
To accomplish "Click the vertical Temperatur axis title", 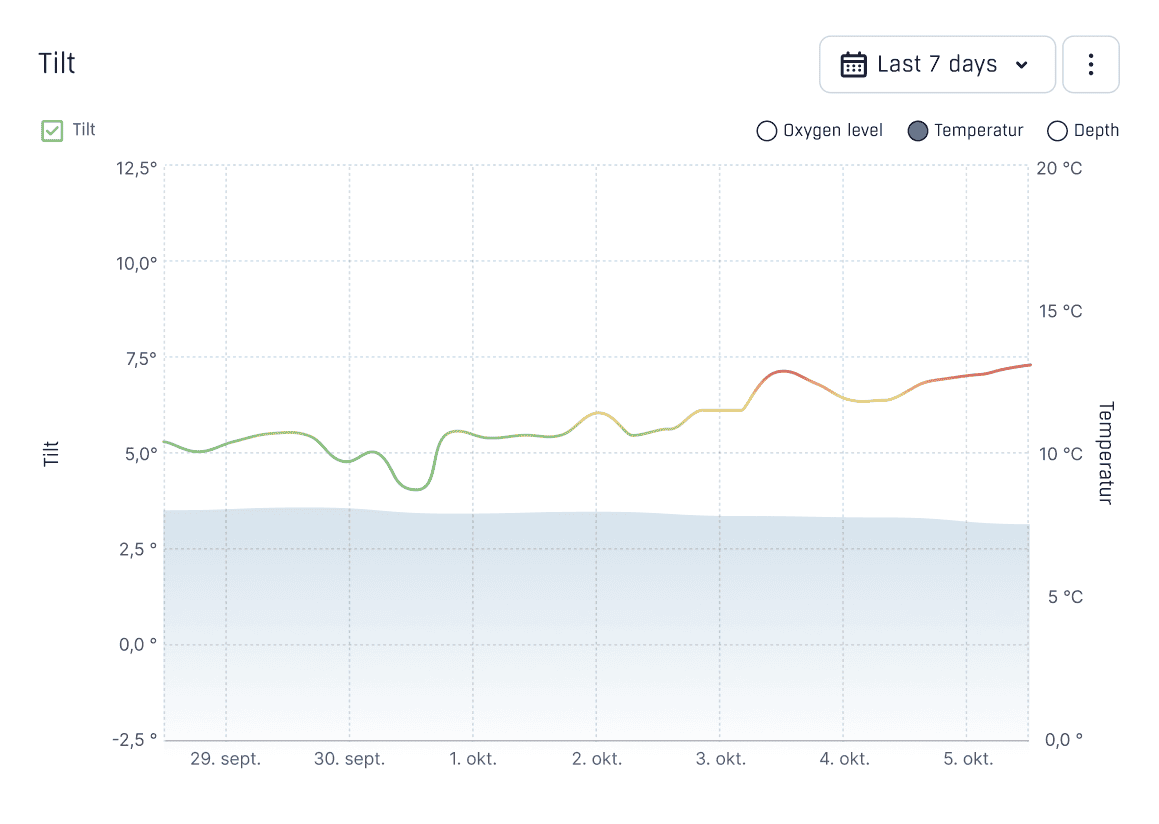I will coord(1105,453).
